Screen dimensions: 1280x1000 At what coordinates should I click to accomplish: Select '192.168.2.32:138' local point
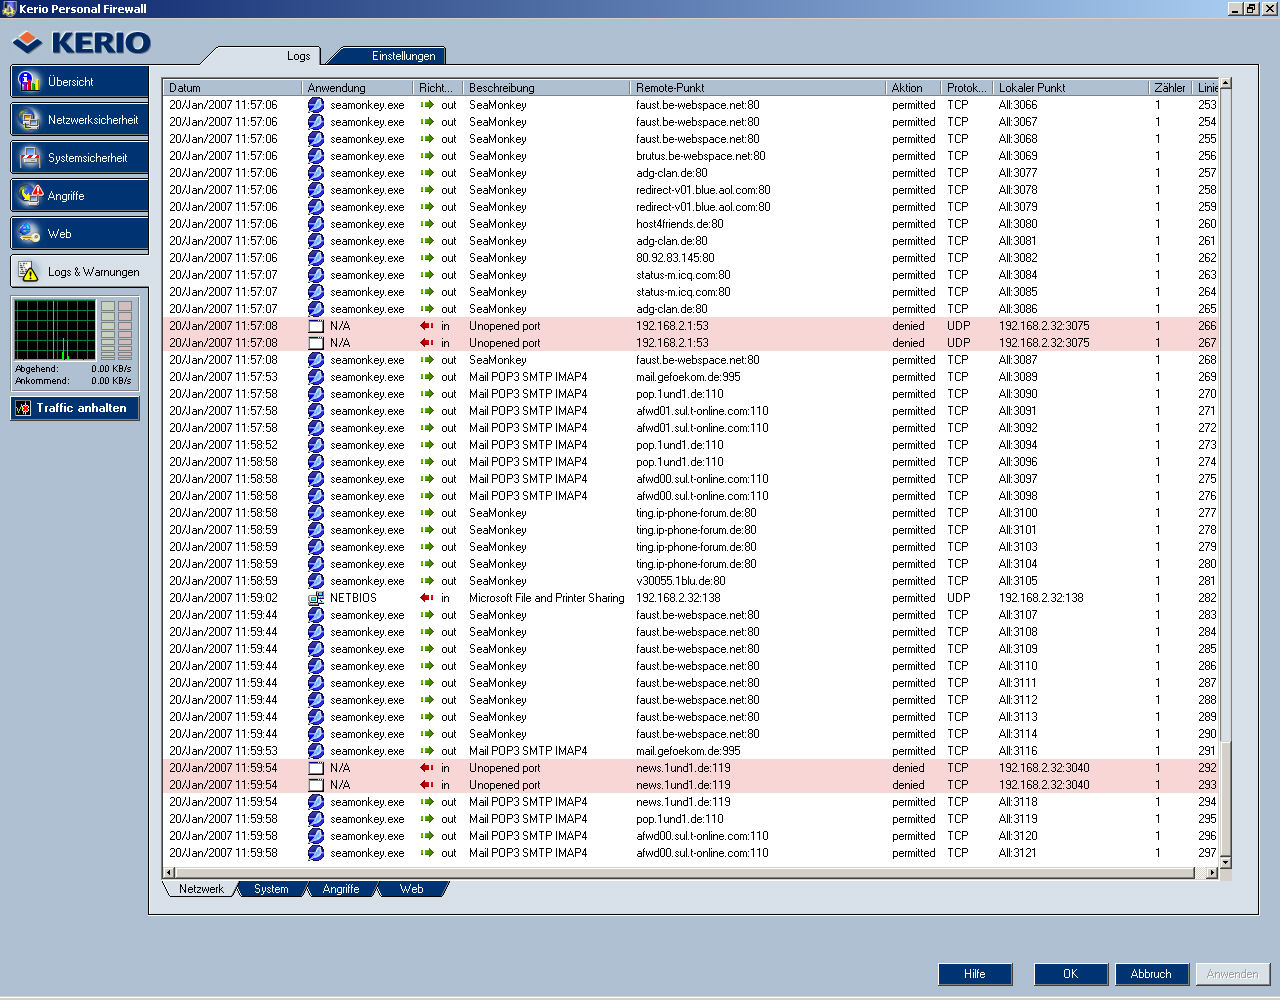1041,598
